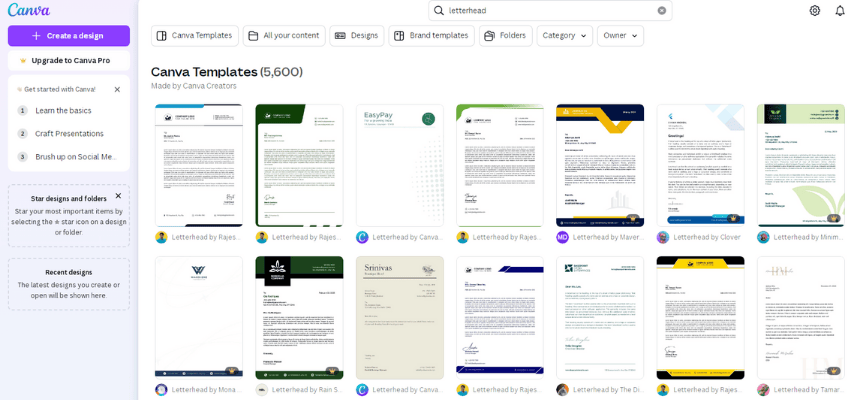Expand the Owner dropdown
The width and height of the screenshot is (848, 400).
pos(620,36)
